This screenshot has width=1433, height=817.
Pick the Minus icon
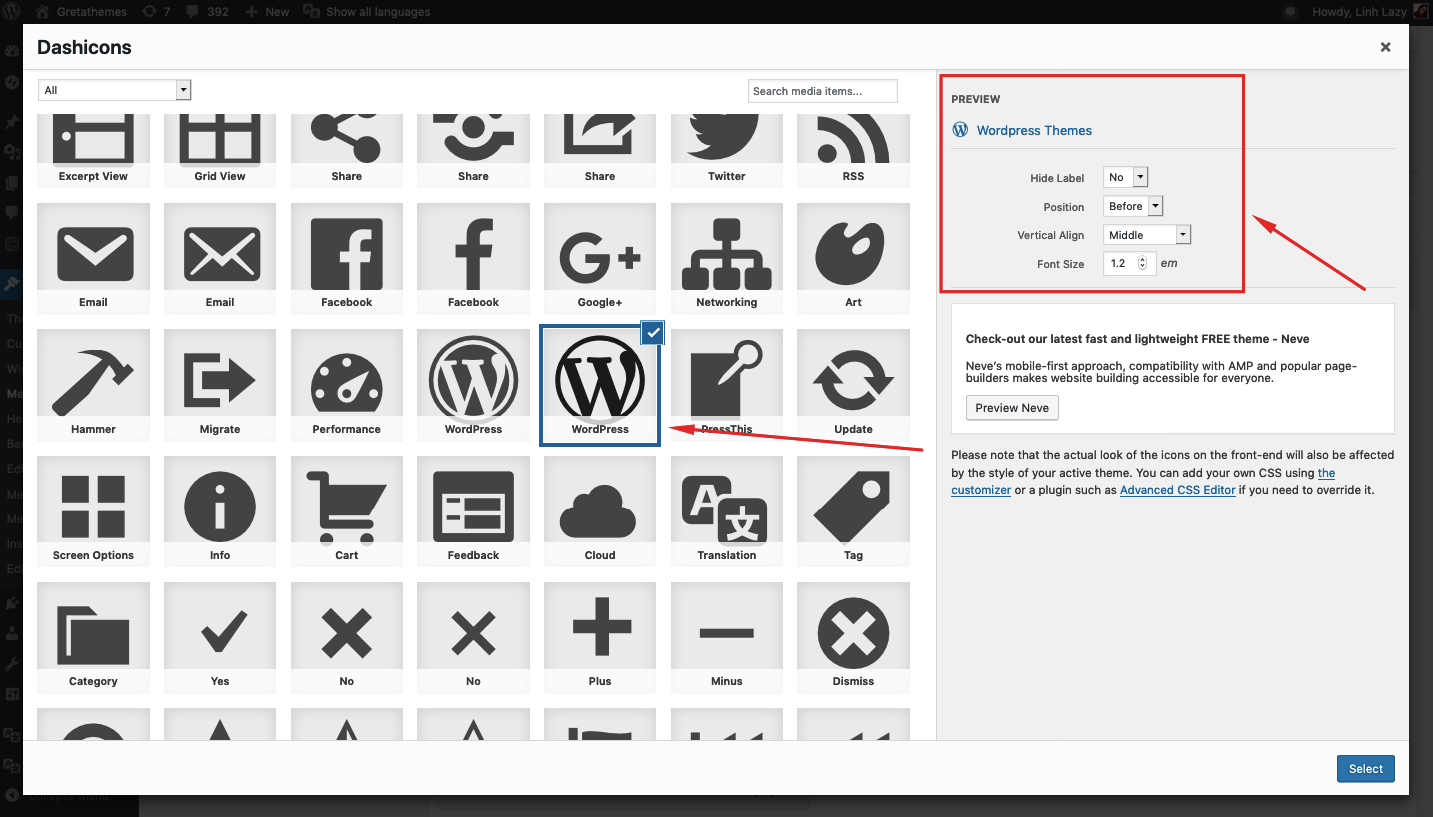pos(727,638)
